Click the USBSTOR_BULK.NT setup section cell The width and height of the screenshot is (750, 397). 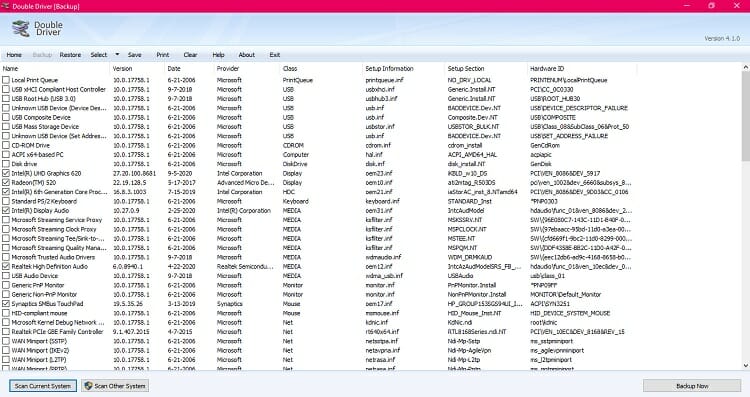tap(474, 127)
